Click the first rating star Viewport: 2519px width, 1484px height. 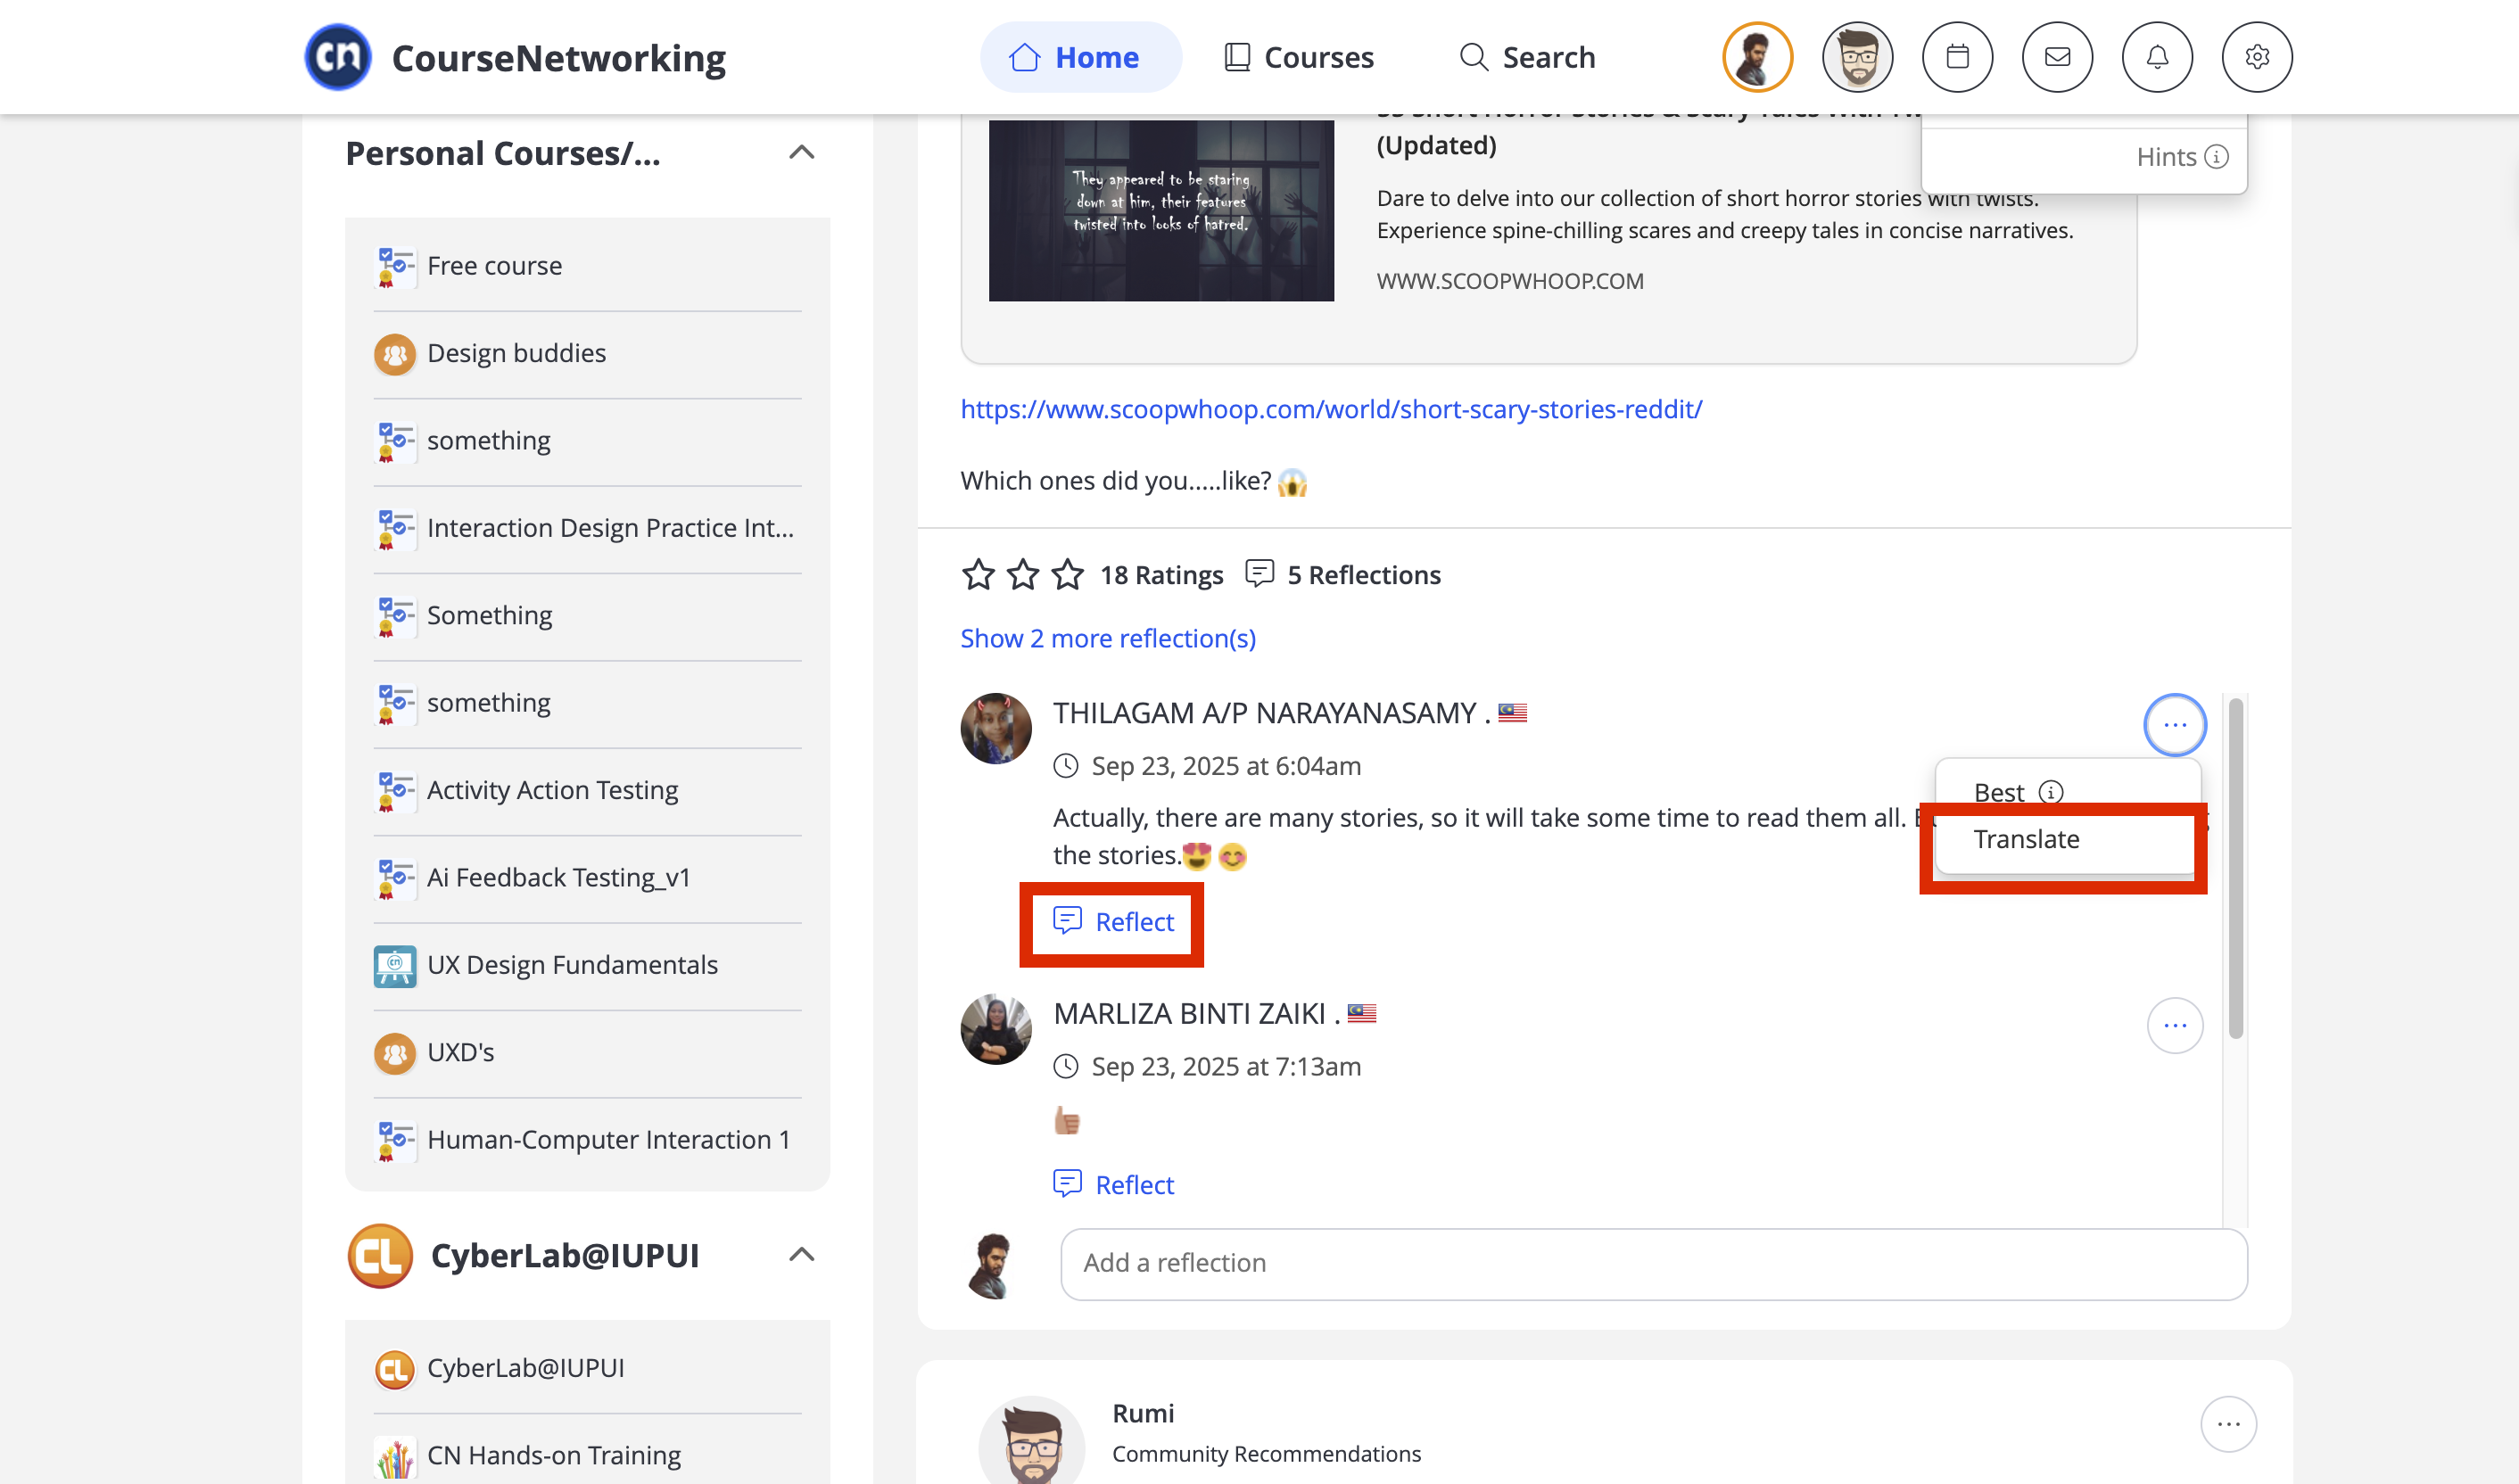(978, 575)
